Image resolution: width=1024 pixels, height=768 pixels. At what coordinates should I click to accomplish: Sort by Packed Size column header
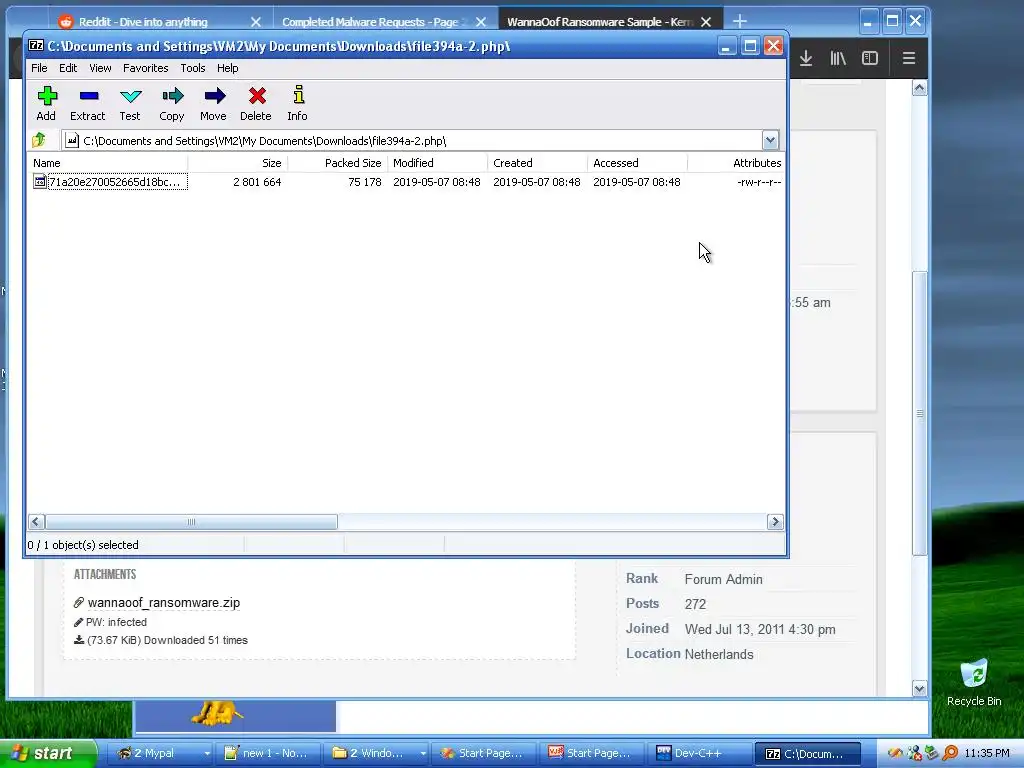[x=338, y=163]
